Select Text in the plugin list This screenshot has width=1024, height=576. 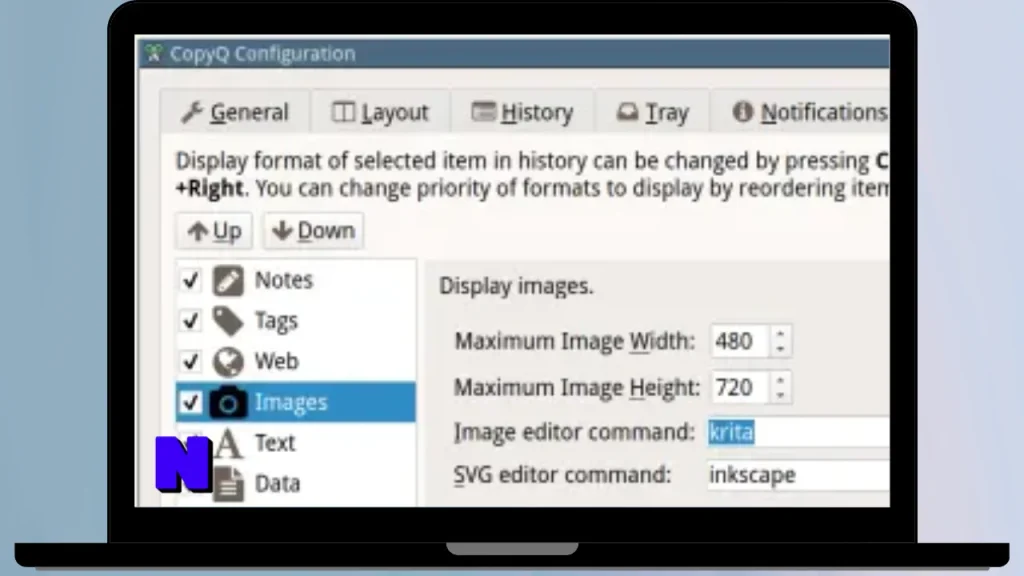(295, 443)
